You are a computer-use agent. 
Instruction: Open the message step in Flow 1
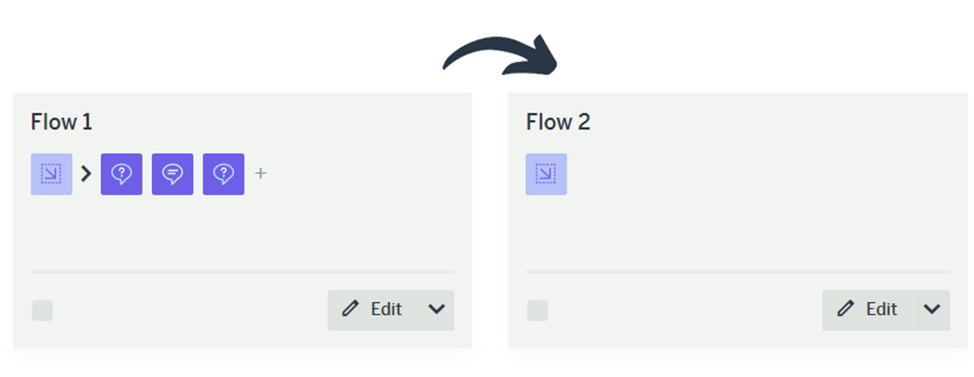pyautogui.click(x=173, y=174)
